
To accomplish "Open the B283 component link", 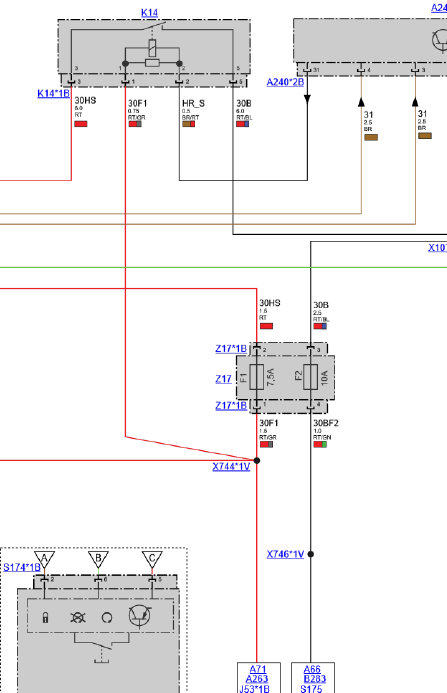I will [x=314, y=679].
